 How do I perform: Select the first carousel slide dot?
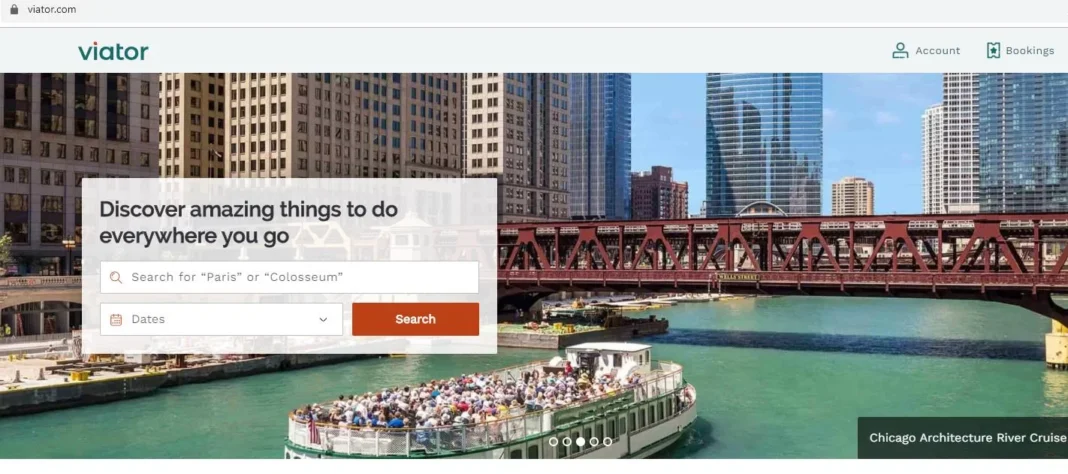point(553,441)
